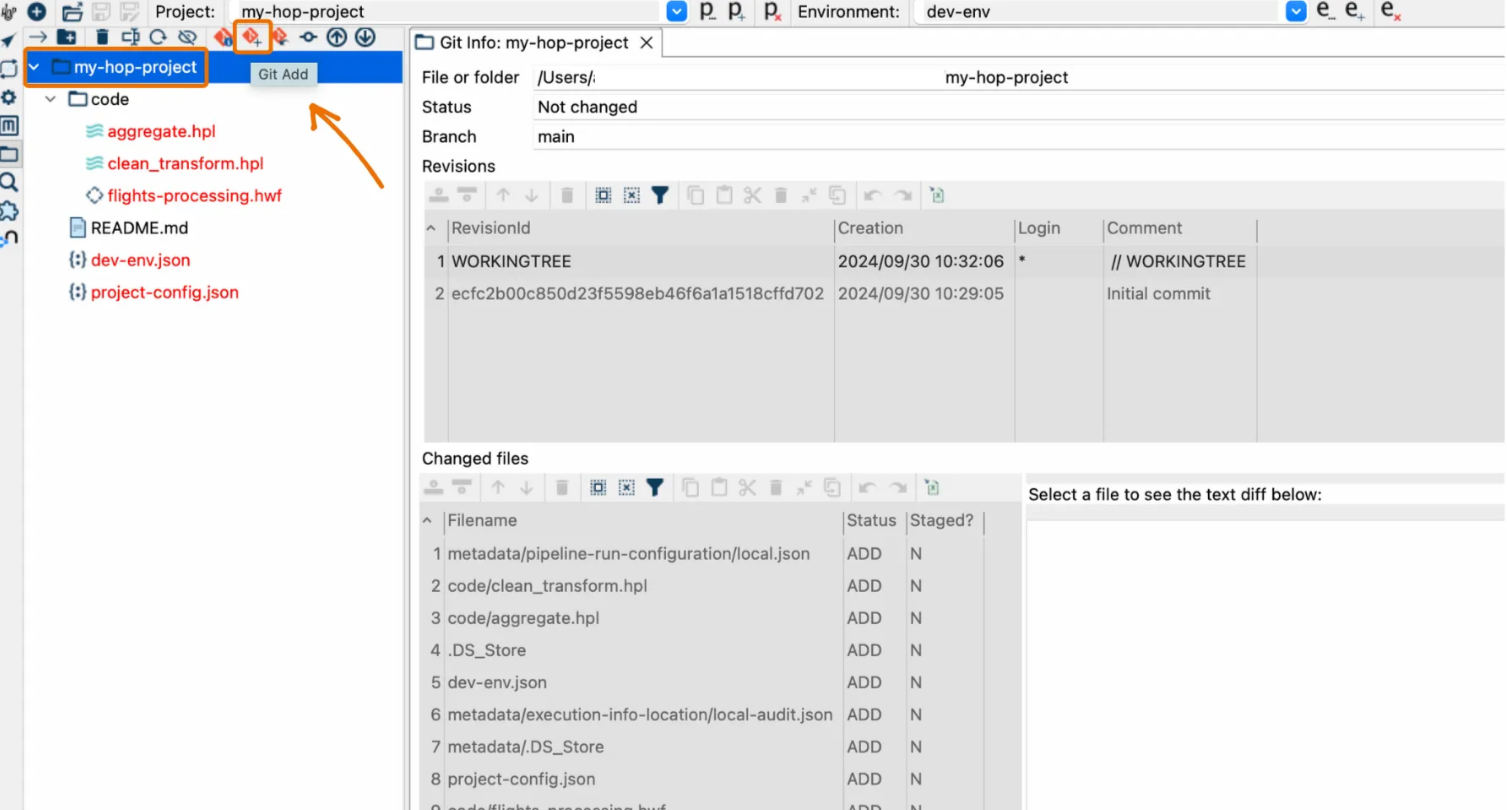Click the Git Add toolbar icon
Viewport: 1507px width, 810px height.
[253, 38]
